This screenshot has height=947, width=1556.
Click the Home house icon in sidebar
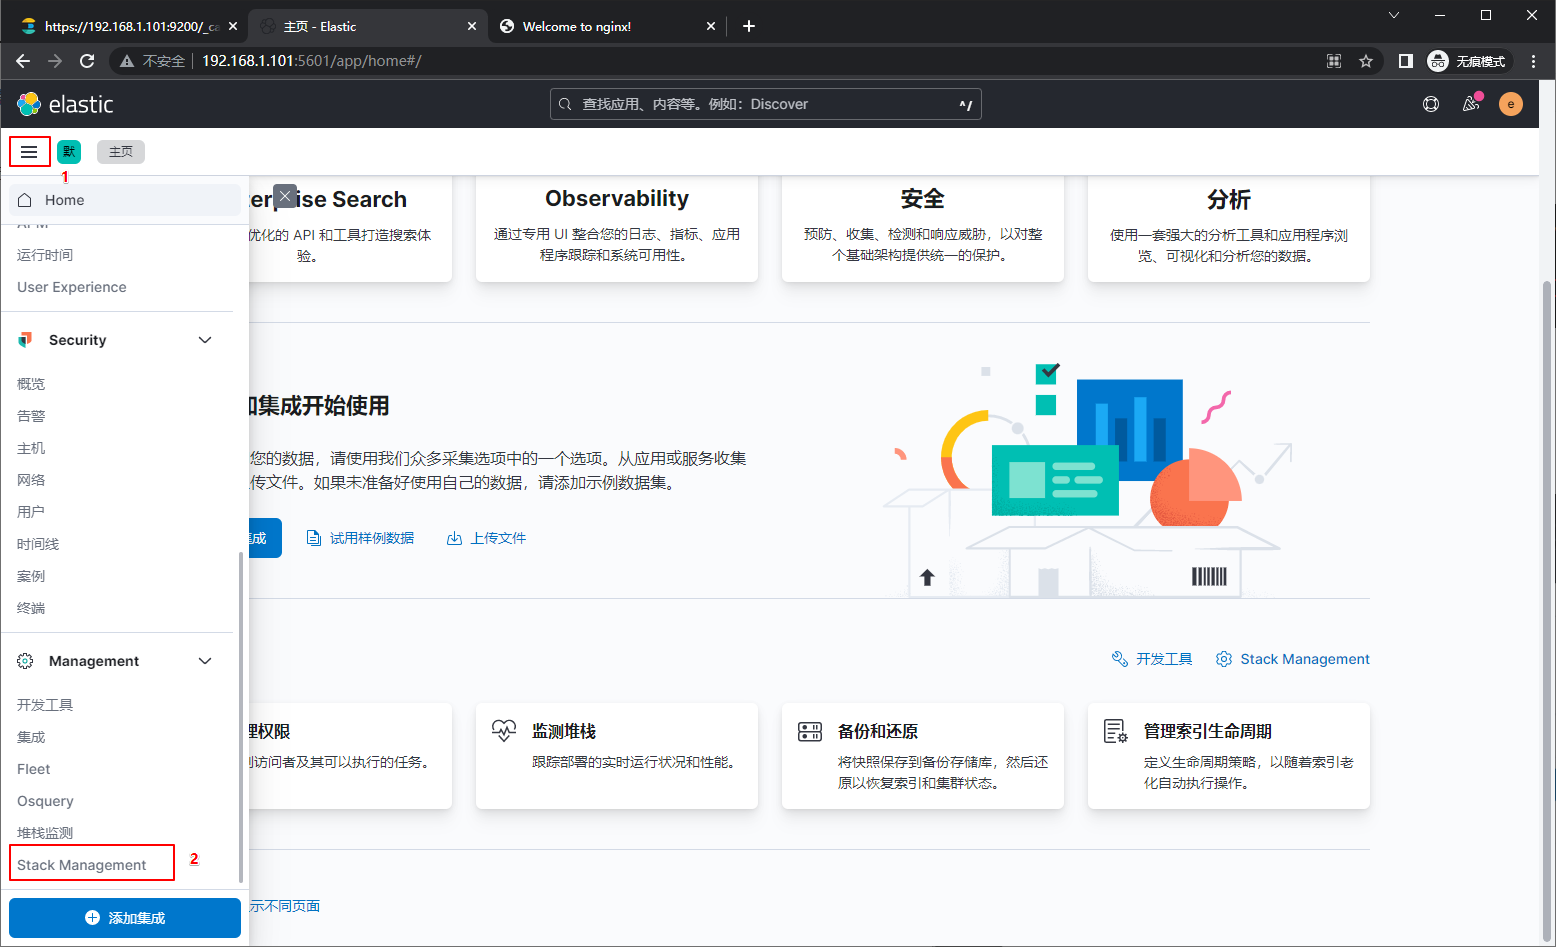[x=25, y=200]
